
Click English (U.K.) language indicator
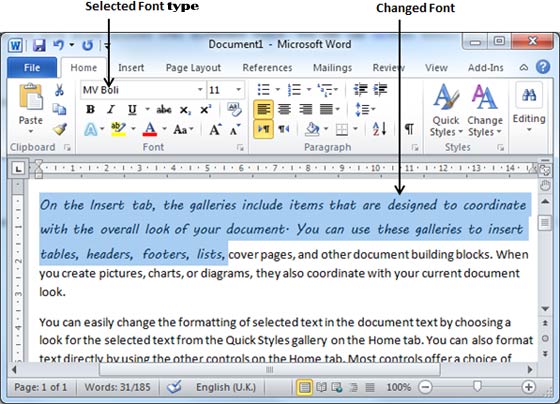pos(226,387)
